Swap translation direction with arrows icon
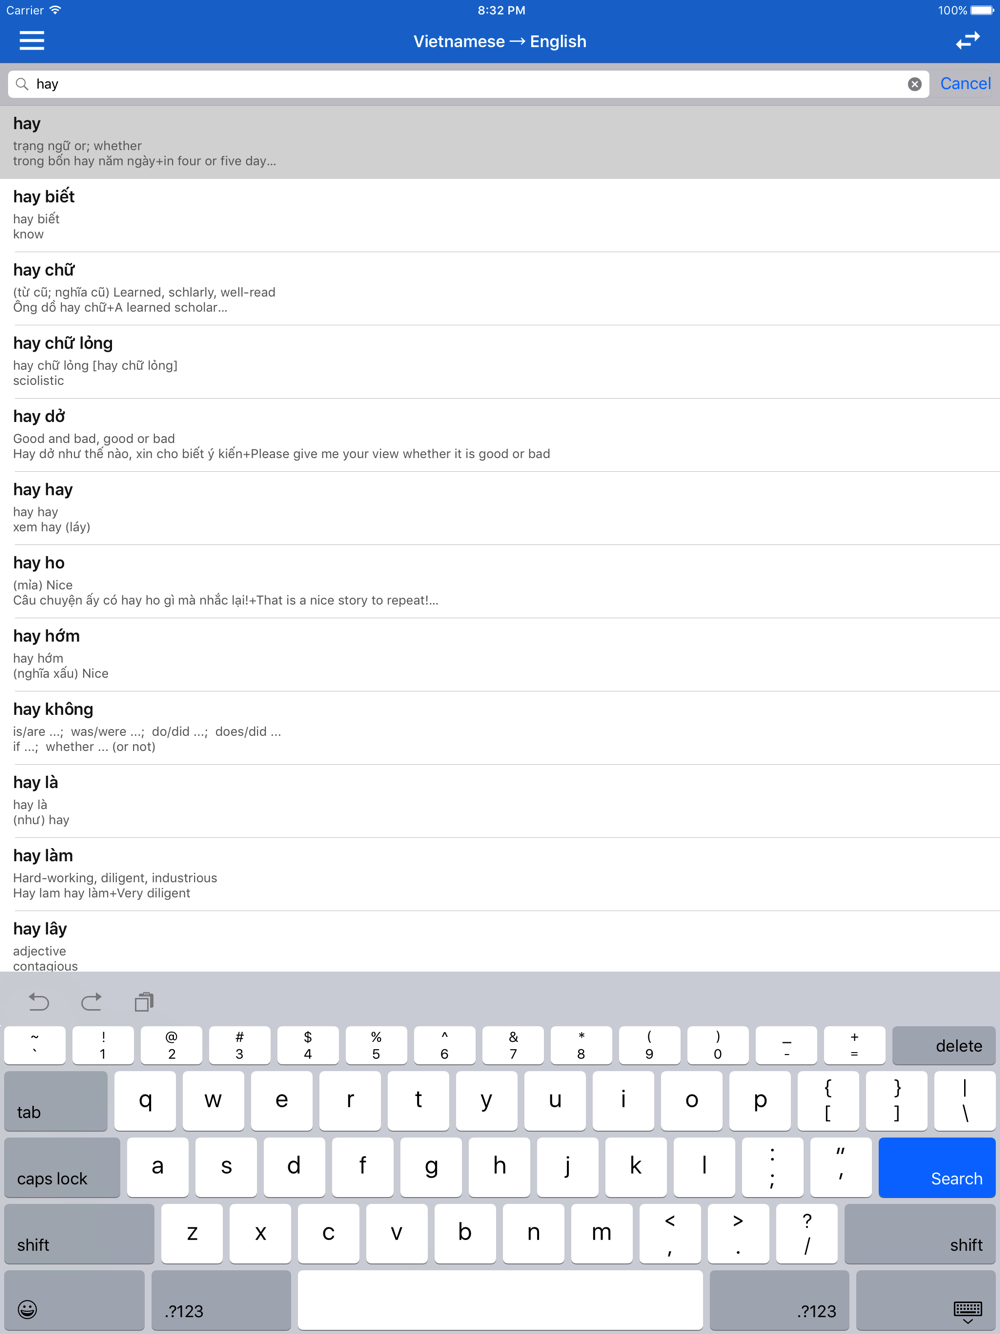1000x1334 pixels. (967, 41)
